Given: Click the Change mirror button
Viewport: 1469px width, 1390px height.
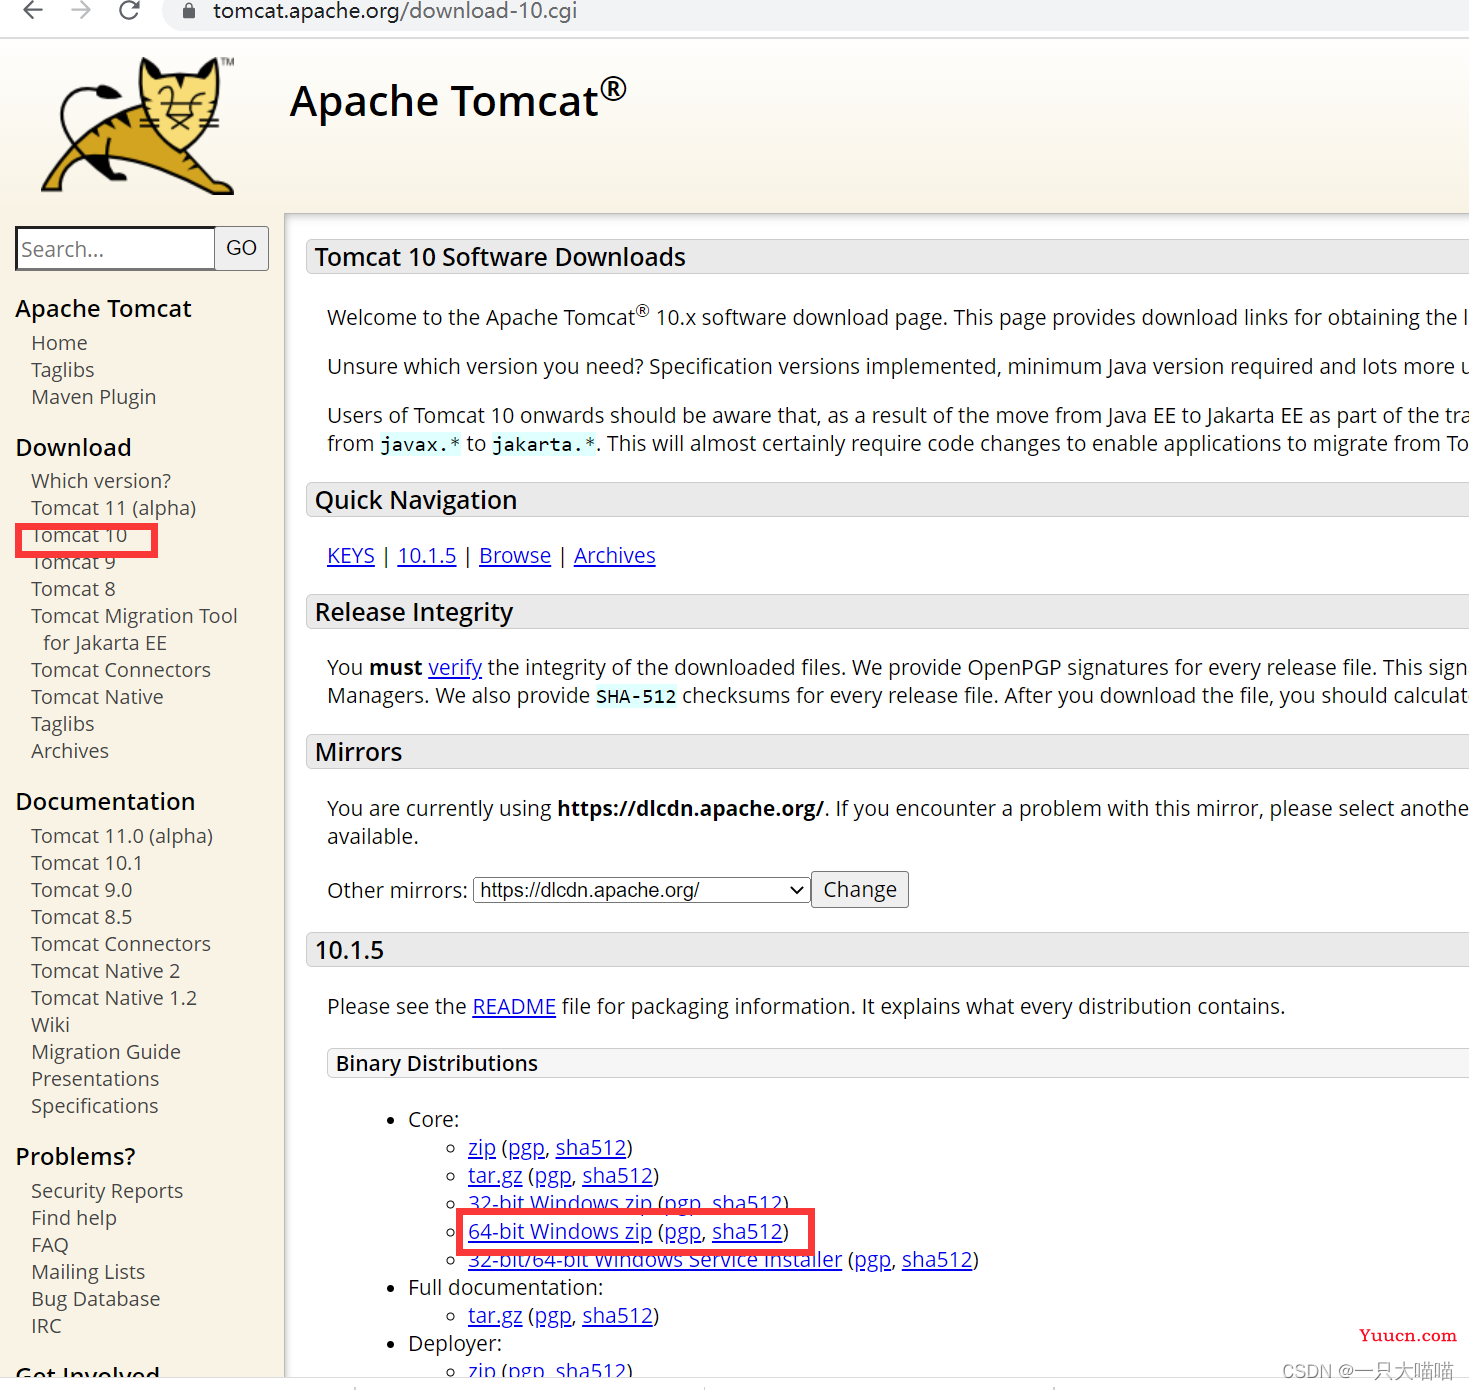Looking at the screenshot, I should [860, 890].
